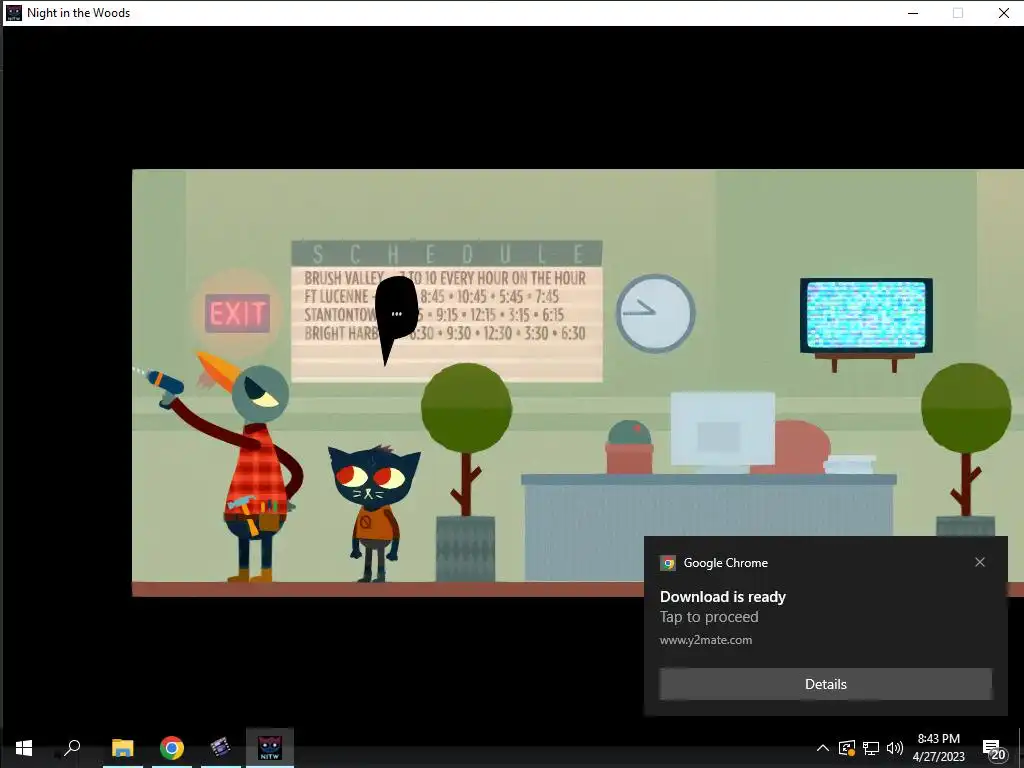Click the Details button in Chrome notification
This screenshot has height=768, width=1024.
tap(825, 684)
